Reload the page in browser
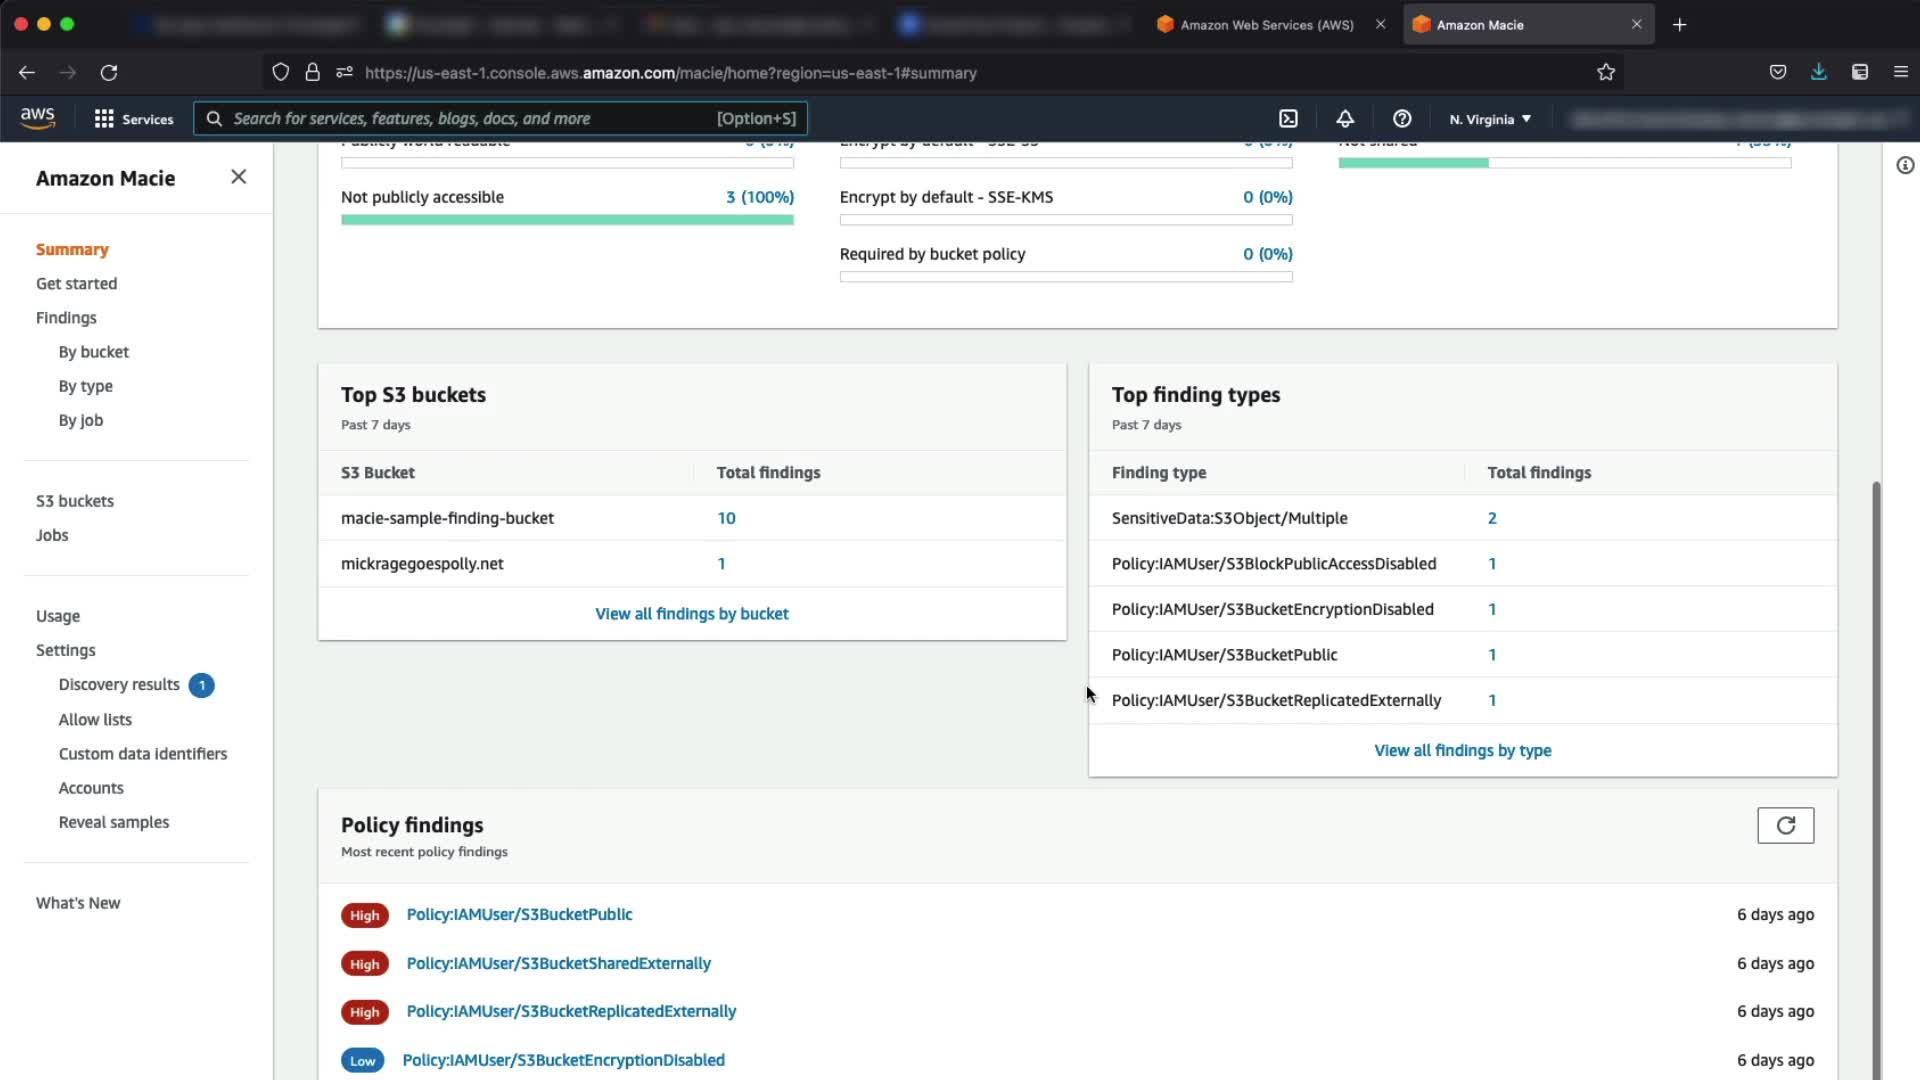1920x1080 pixels. pyautogui.click(x=109, y=72)
